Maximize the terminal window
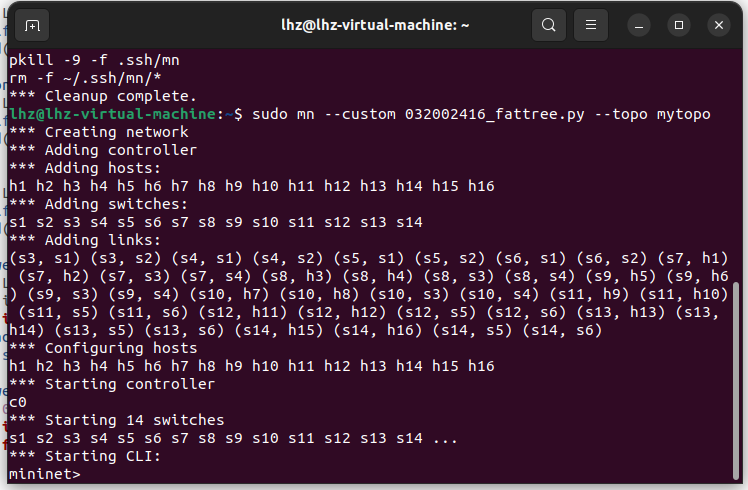Screen dimensions: 748x490 click(679, 25)
